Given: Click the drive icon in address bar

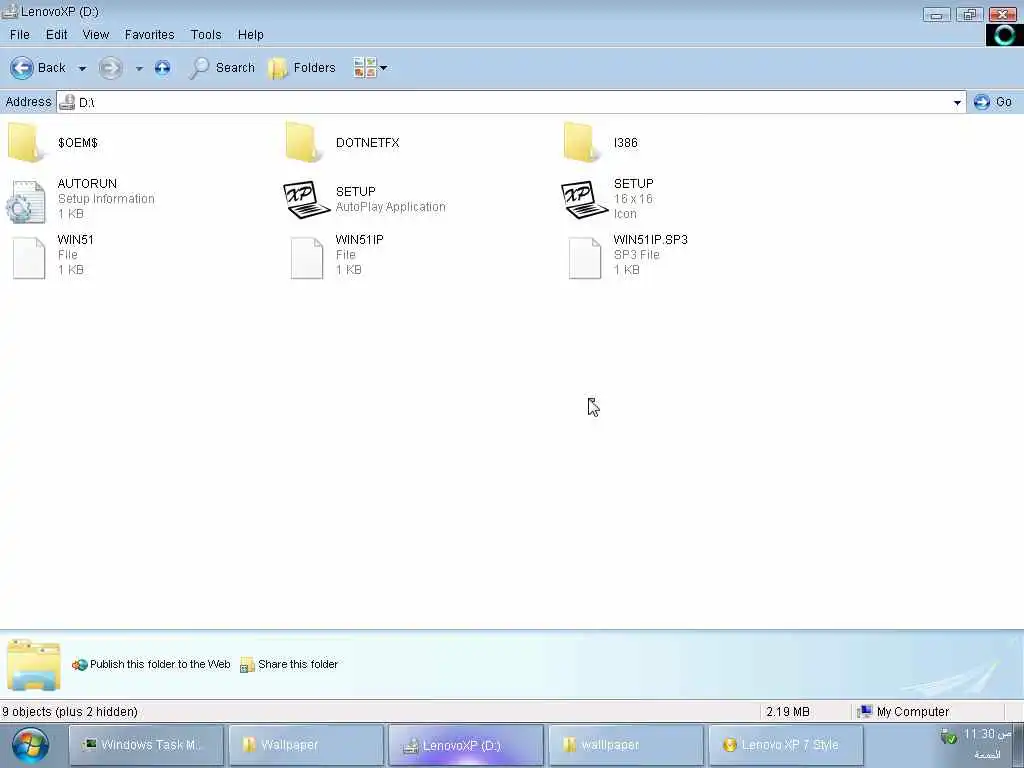Looking at the screenshot, I should pos(67,103).
